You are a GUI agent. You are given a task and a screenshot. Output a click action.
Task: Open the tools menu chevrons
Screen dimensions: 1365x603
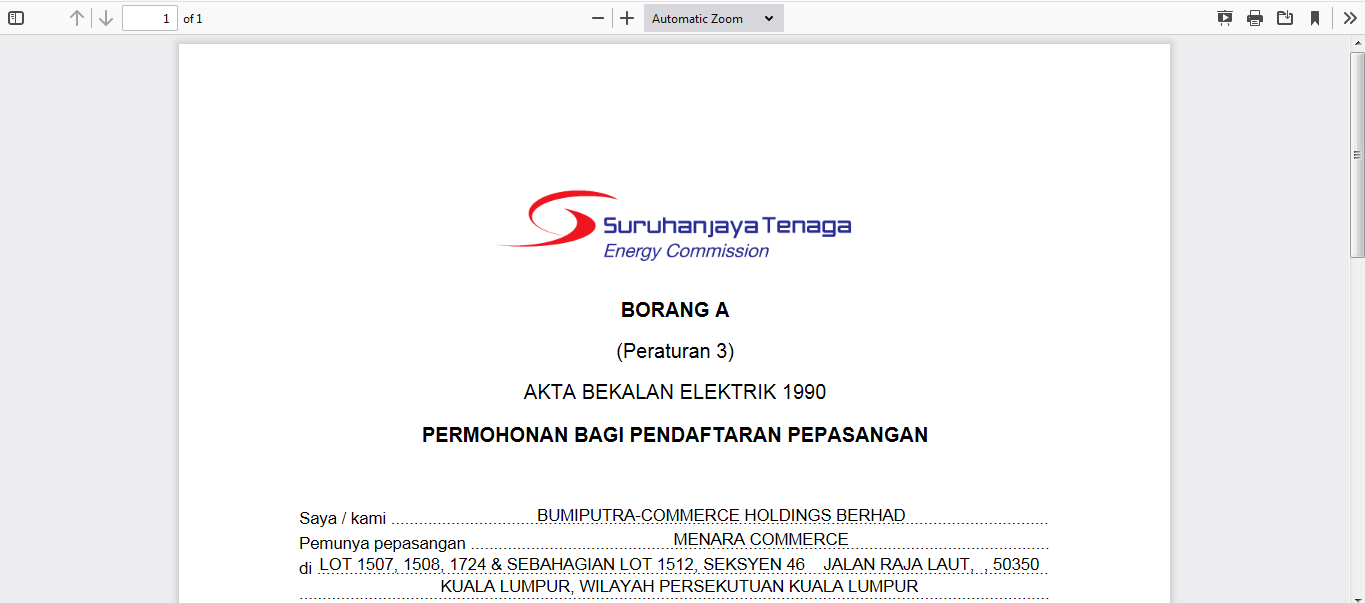click(1350, 18)
